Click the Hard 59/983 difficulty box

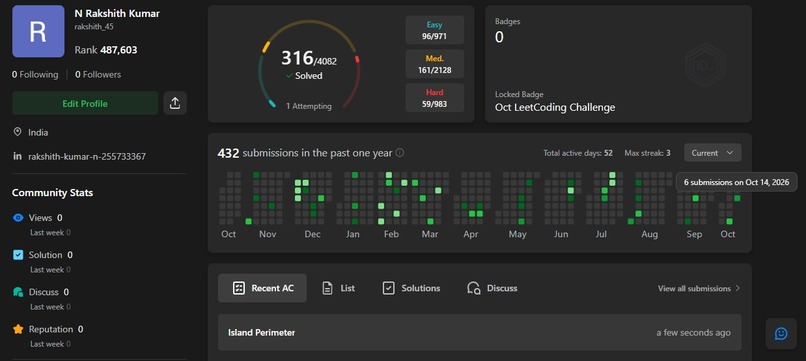(434, 98)
